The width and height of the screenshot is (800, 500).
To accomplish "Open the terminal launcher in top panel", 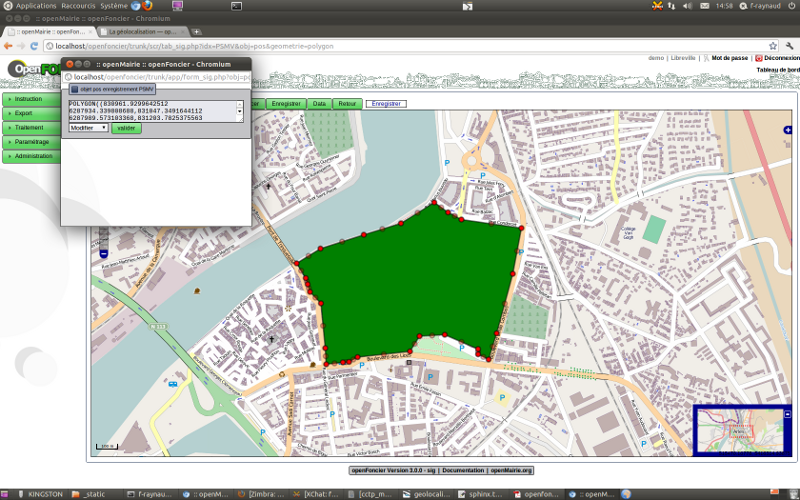I will tap(236, 6).
